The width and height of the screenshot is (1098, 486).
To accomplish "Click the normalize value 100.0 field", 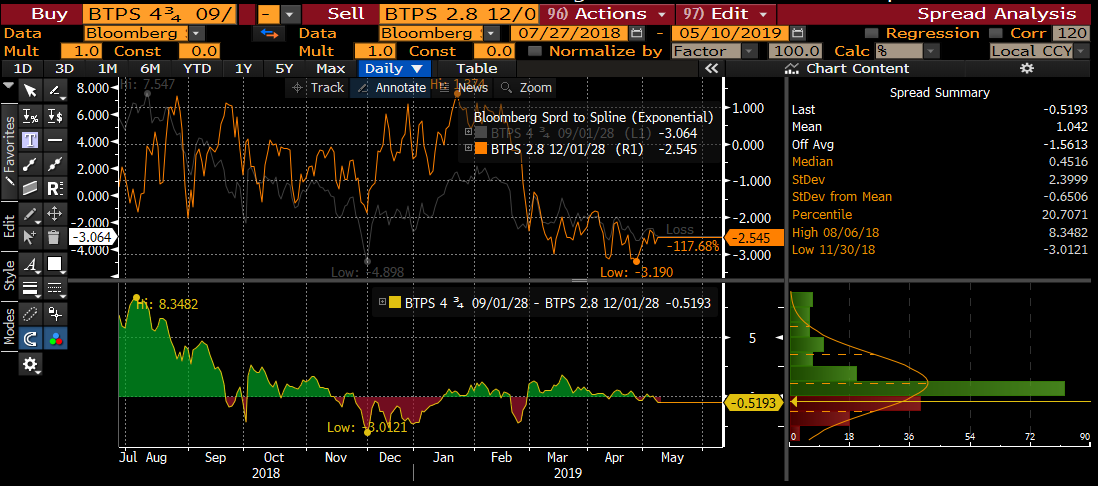I will coord(795,50).
